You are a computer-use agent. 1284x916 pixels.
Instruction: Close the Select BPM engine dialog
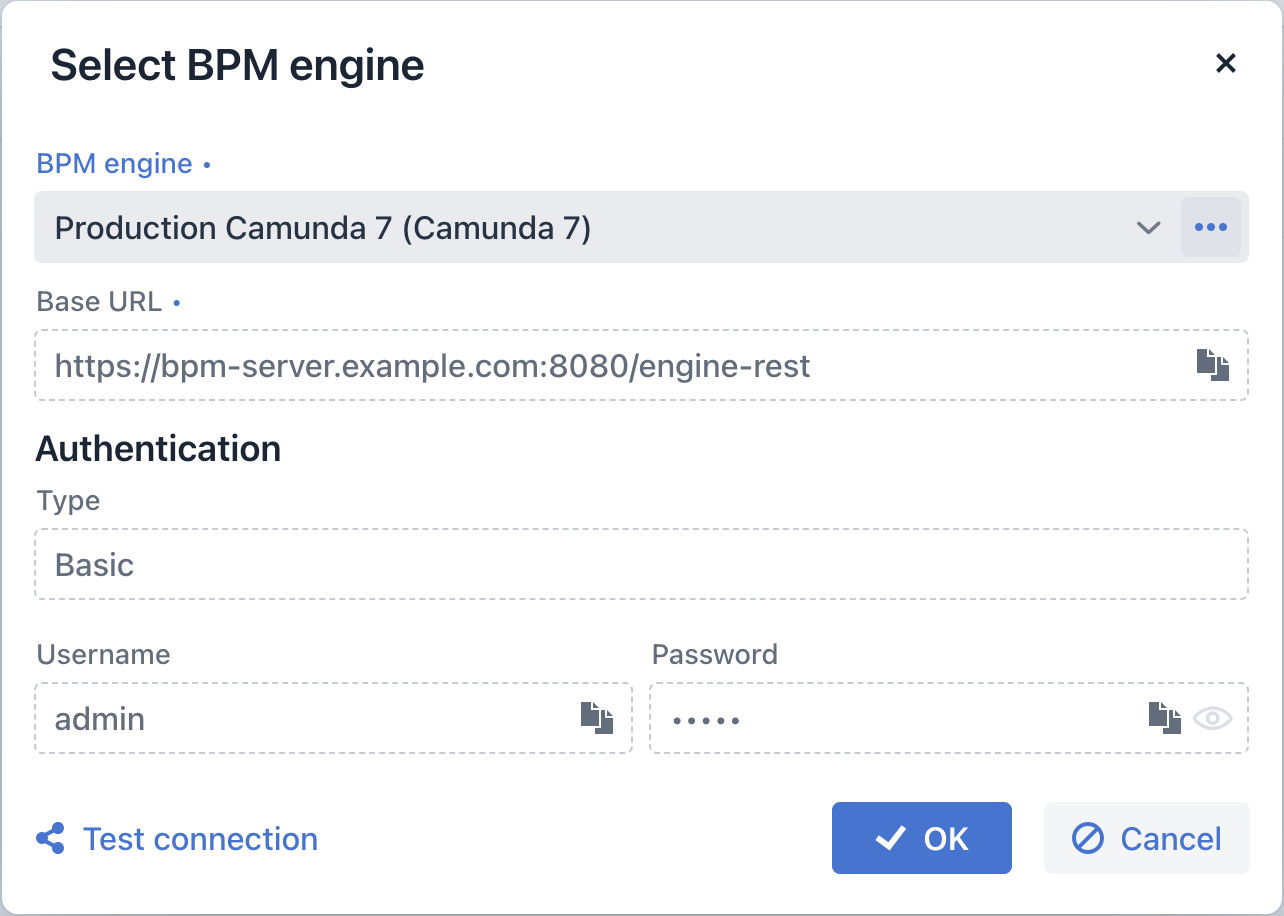pos(1226,64)
